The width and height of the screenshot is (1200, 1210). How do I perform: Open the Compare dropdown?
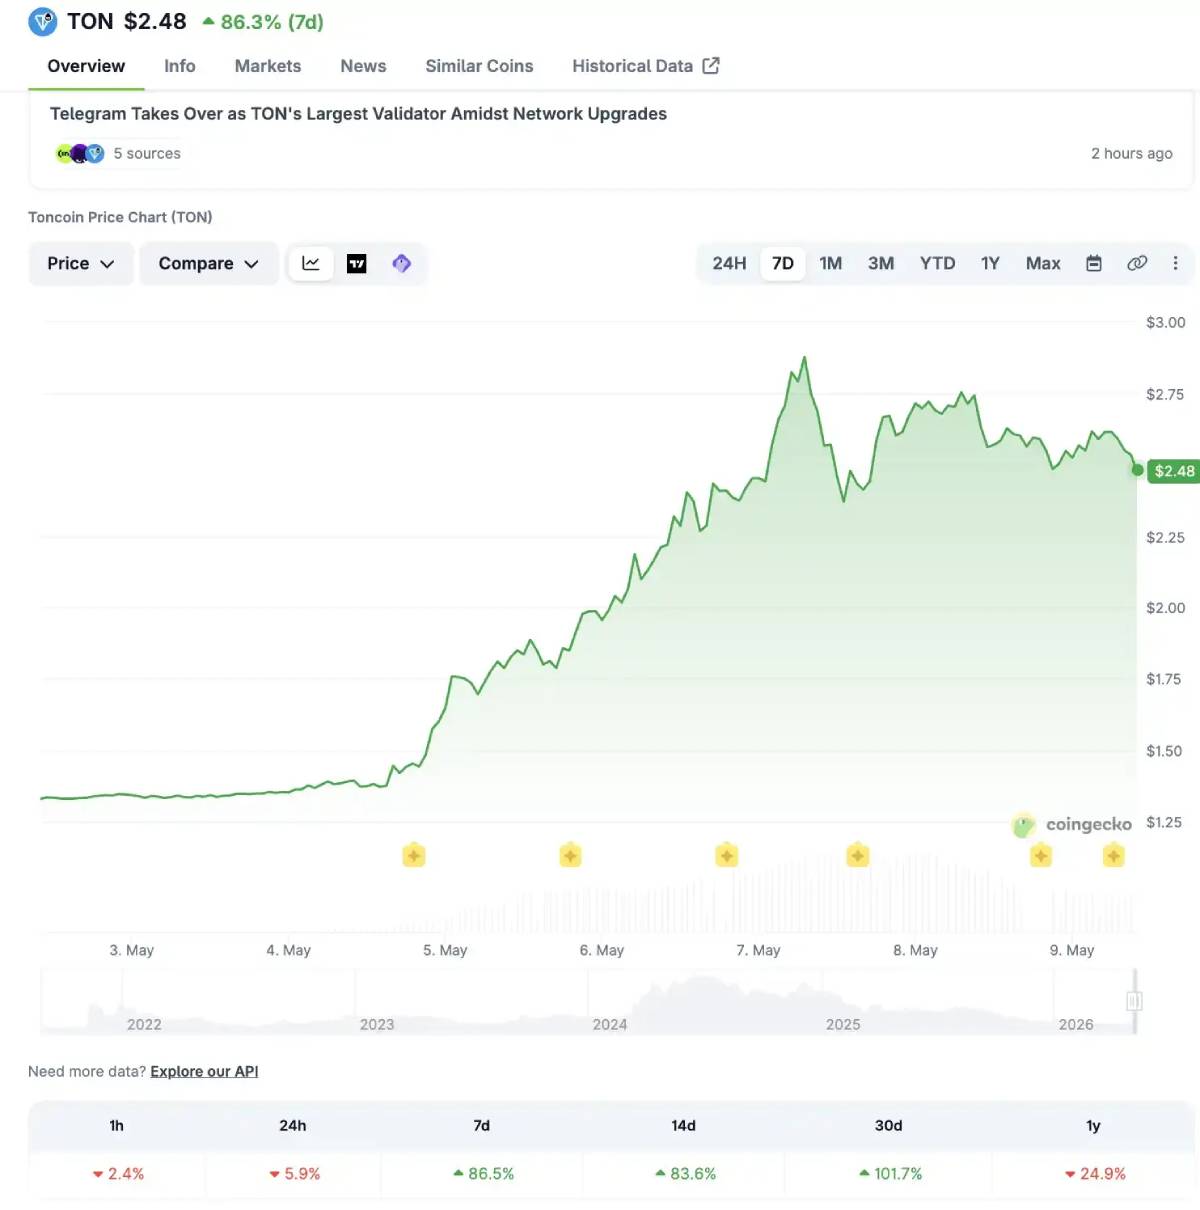point(208,263)
